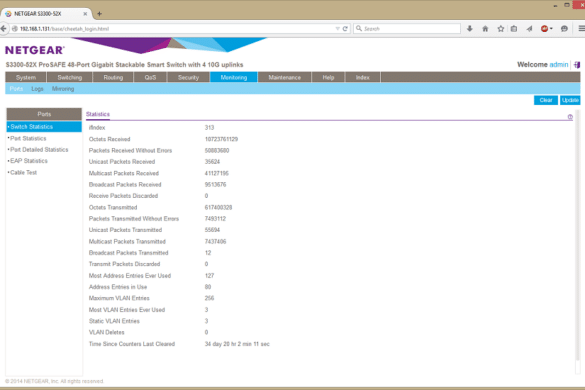Viewport: 585px width, 390px height.
Task: Click the Clear button
Action: [x=546, y=100]
